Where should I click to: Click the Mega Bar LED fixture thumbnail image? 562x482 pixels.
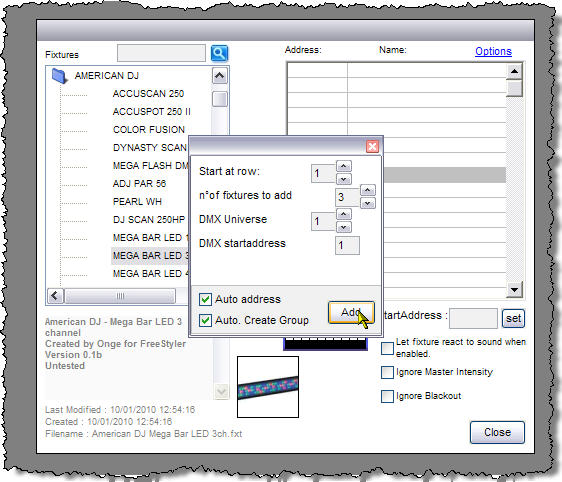[268, 387]
